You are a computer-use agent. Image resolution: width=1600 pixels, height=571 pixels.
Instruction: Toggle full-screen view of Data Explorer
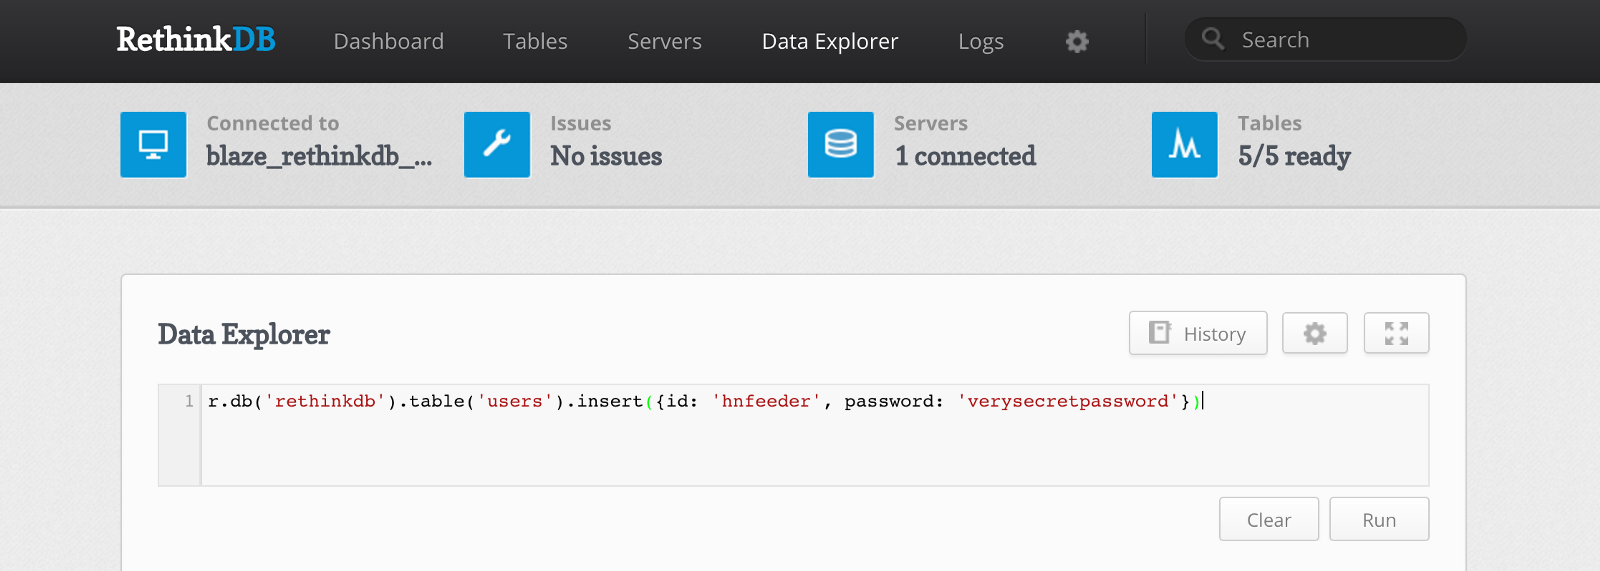(x=1396, y=333)
